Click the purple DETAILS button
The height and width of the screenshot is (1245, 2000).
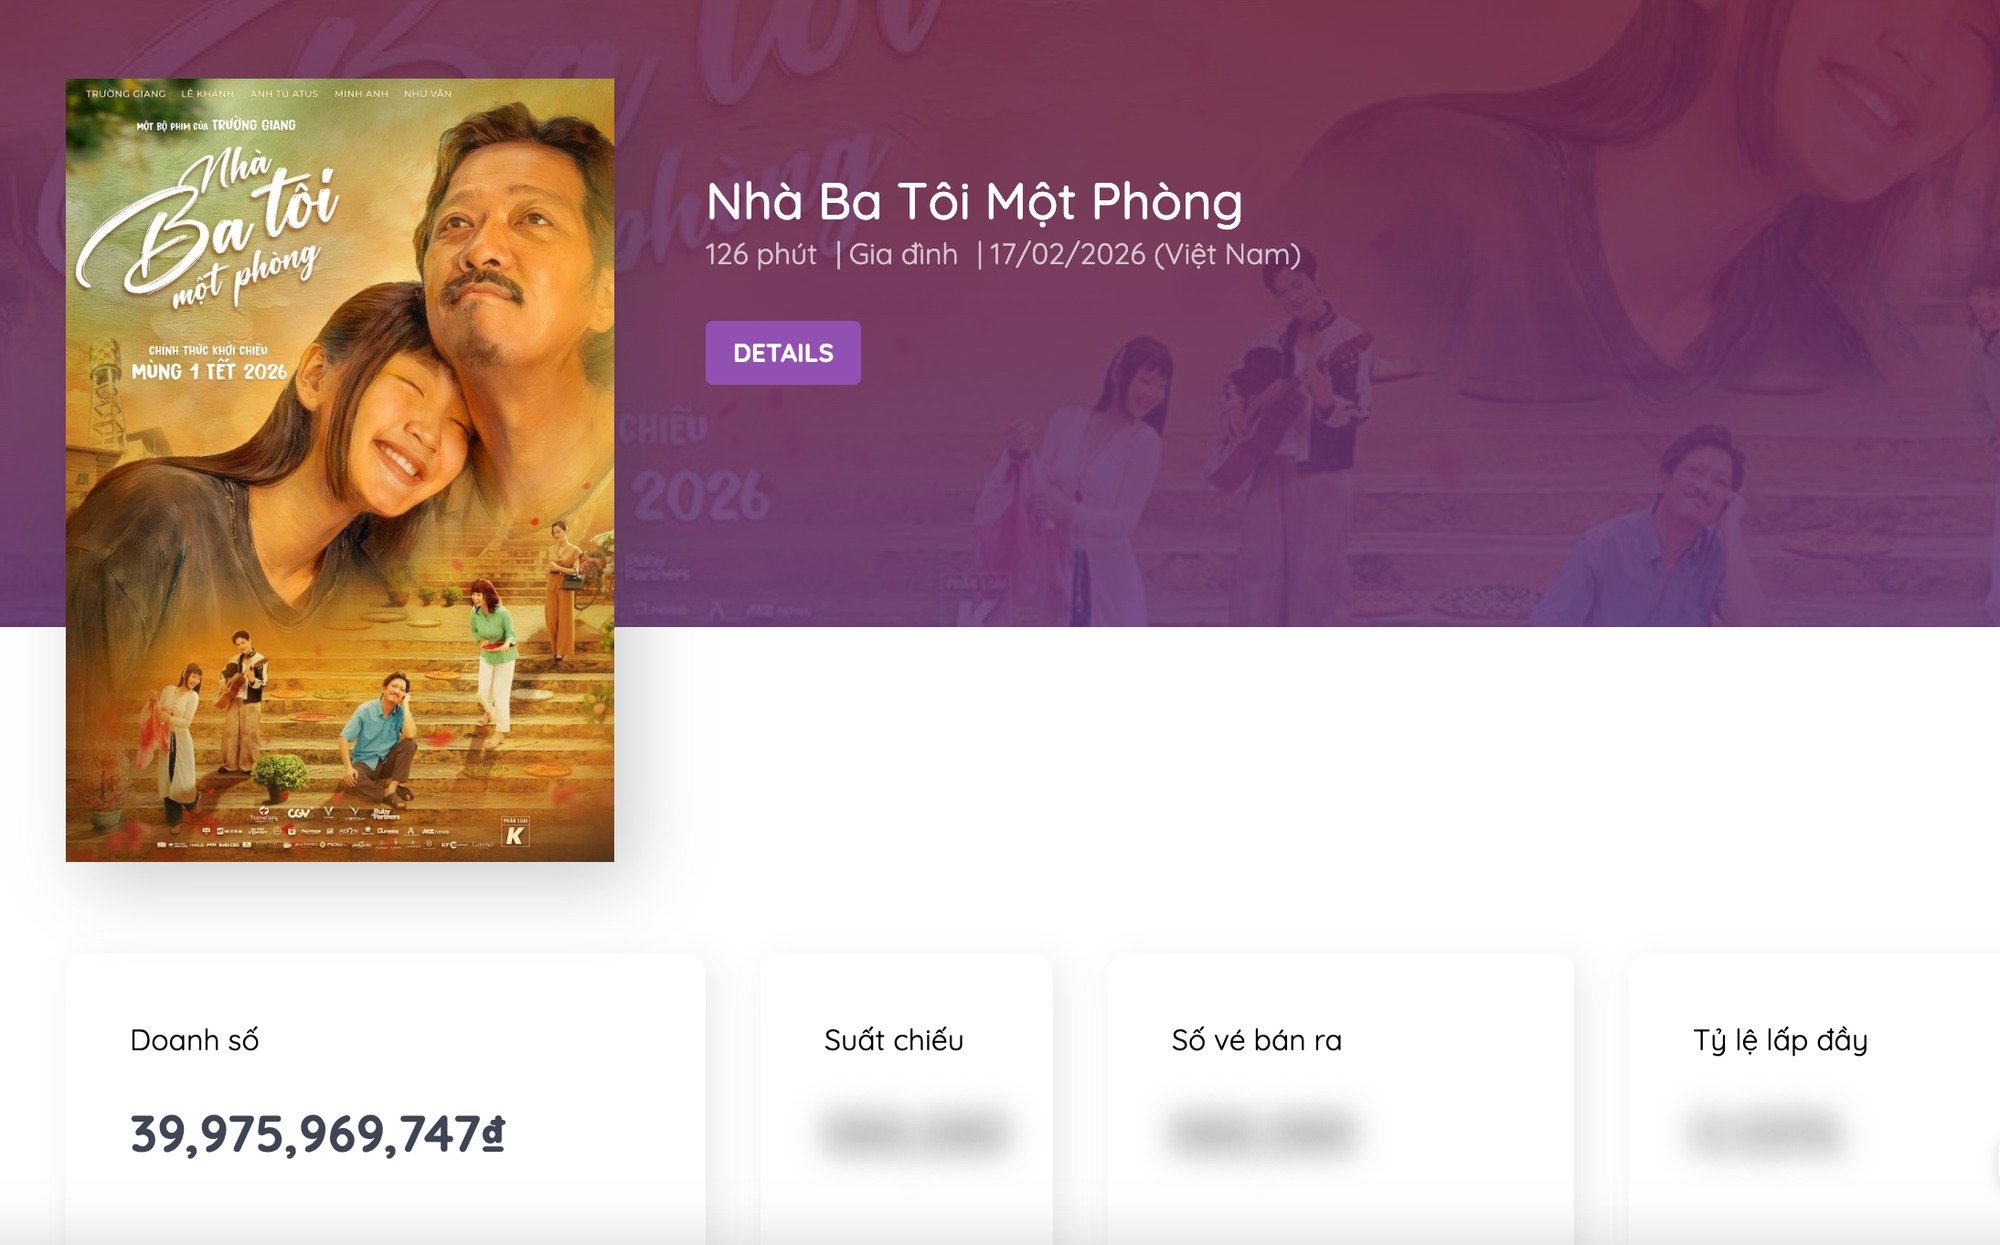coord(783,353)
